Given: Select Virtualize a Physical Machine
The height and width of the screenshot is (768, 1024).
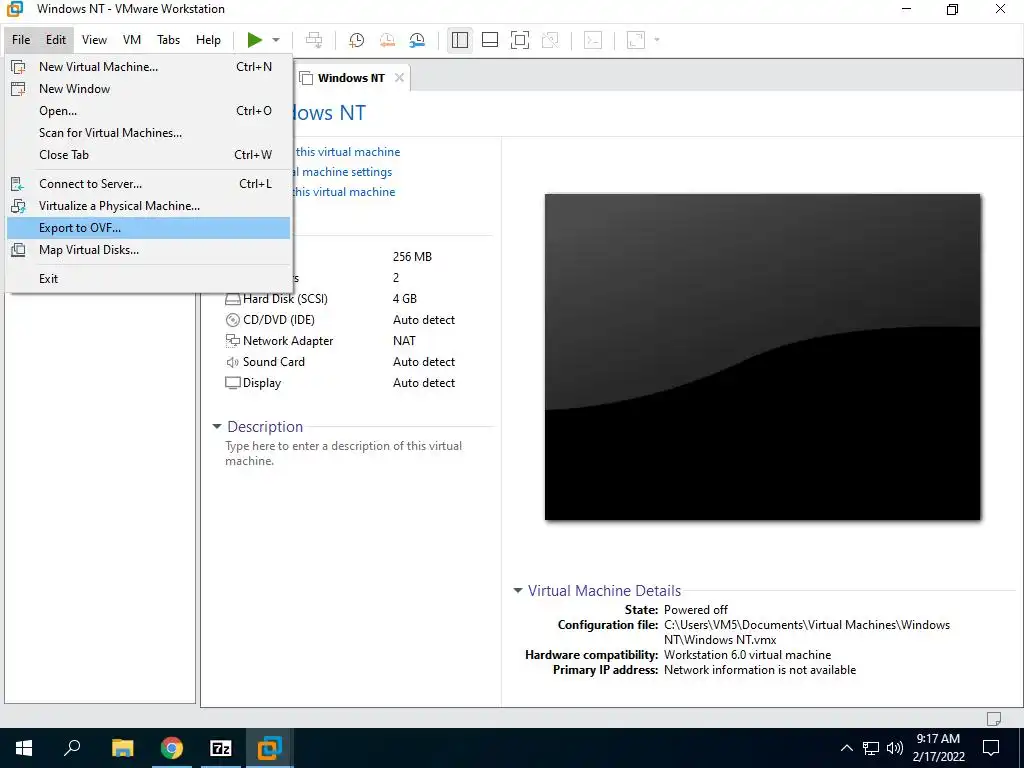Looking at the screenshot, I should 148,206.
